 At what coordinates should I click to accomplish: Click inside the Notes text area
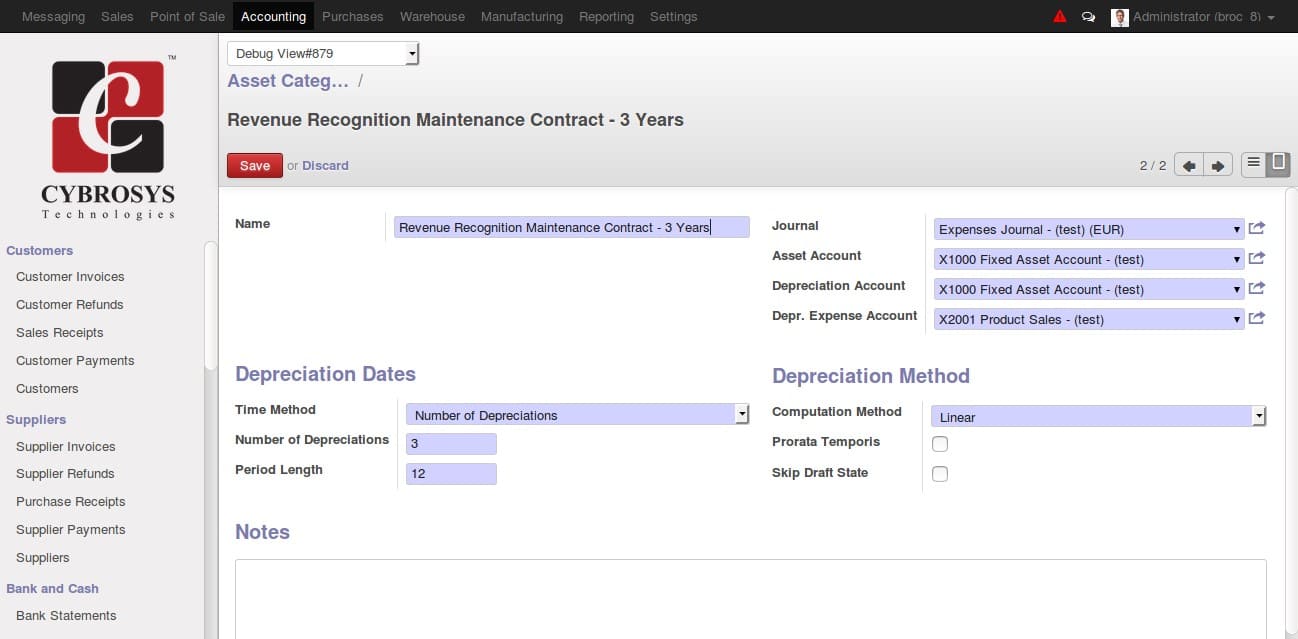[x=750, y=599]
